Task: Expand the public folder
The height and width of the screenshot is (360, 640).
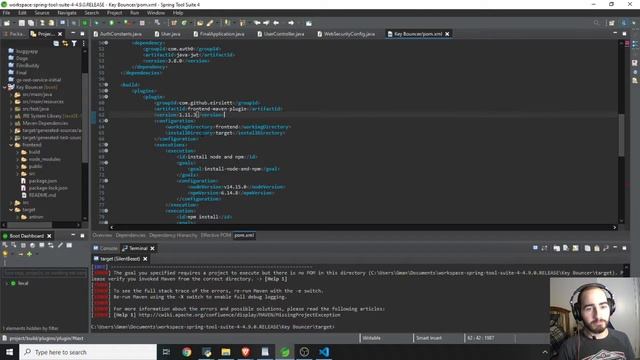Action: pyautogui.click(x=18, y=167)
